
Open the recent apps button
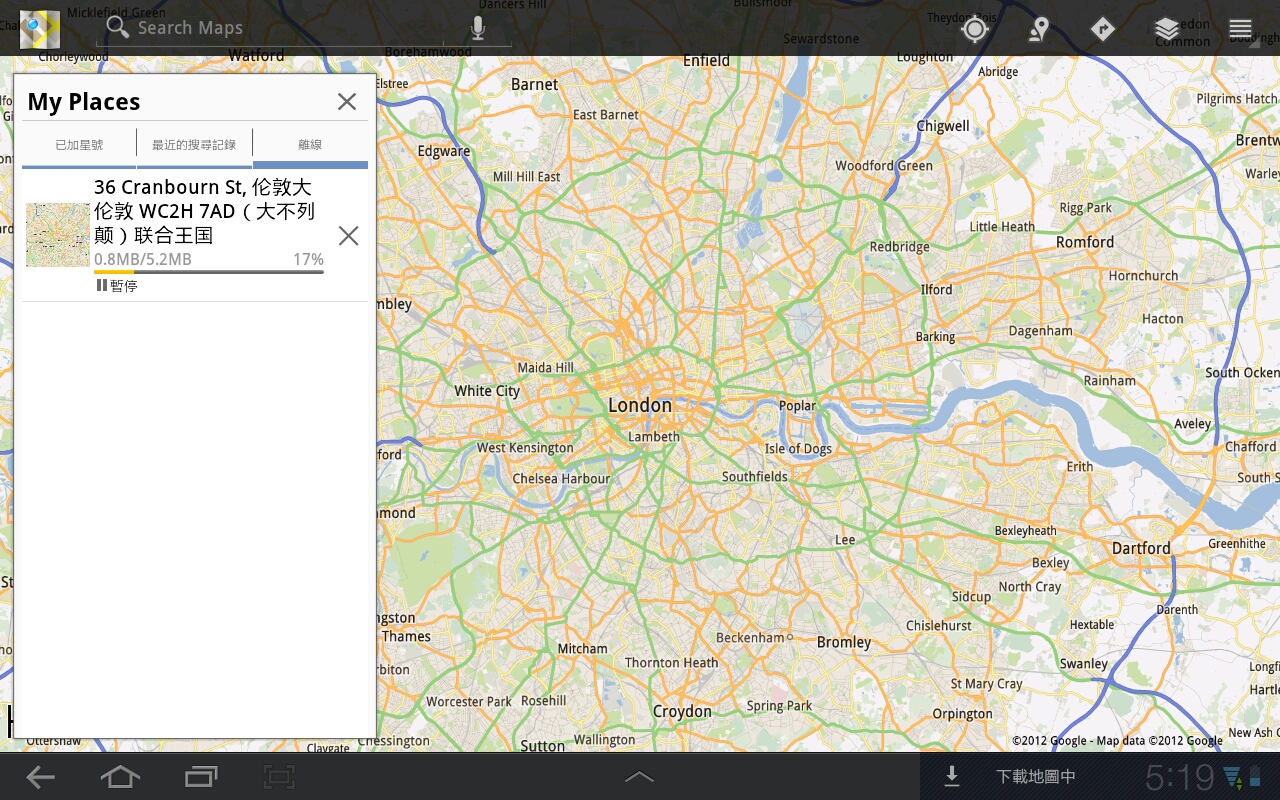click(201, 776)
